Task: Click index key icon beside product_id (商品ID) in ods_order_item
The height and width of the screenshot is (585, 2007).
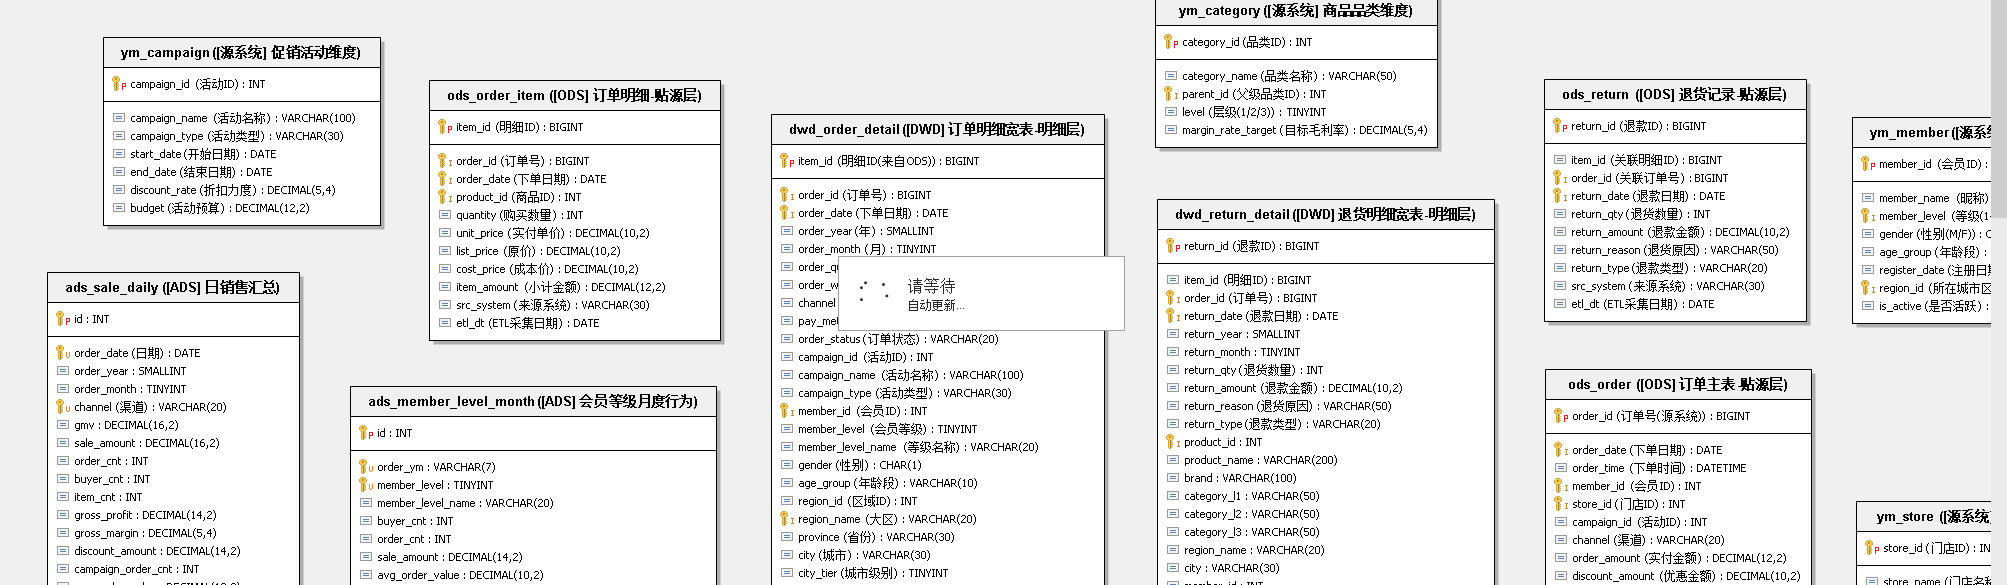Action: tap(444, 197)
